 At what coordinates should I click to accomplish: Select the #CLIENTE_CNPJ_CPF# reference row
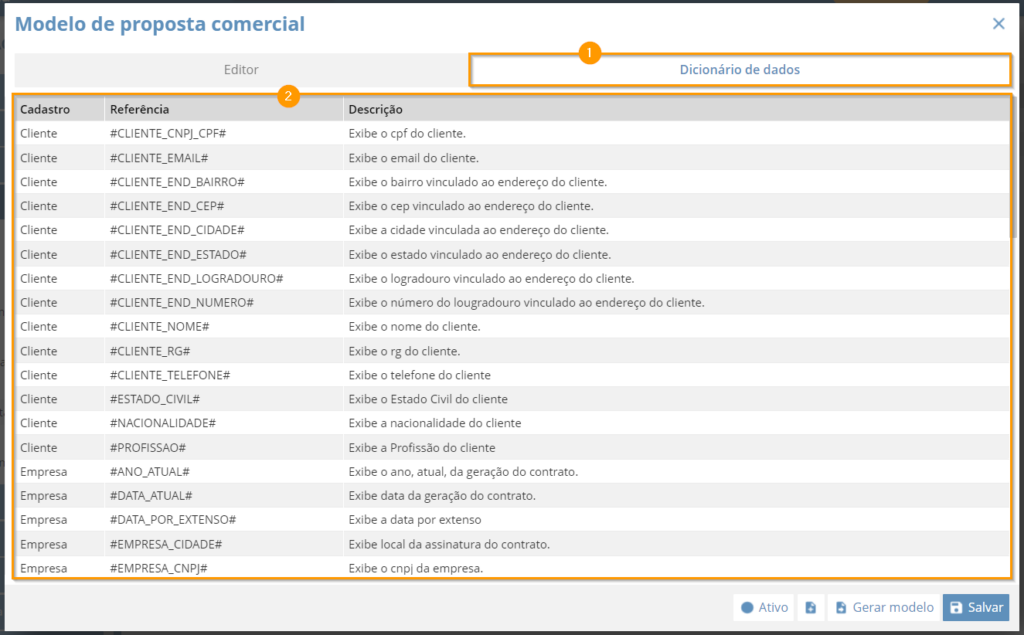512,133
